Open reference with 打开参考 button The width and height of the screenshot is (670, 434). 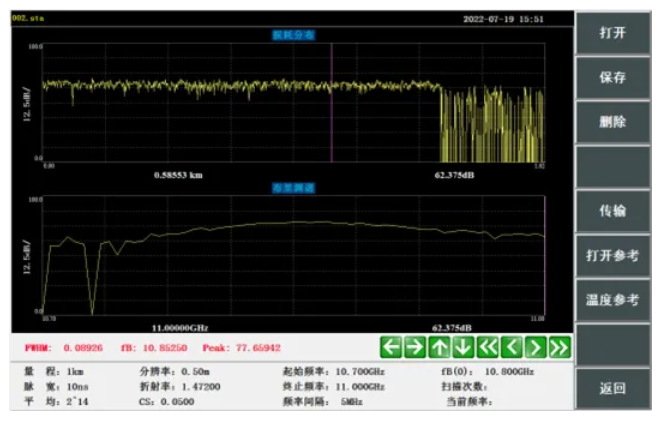pos(612,255)
